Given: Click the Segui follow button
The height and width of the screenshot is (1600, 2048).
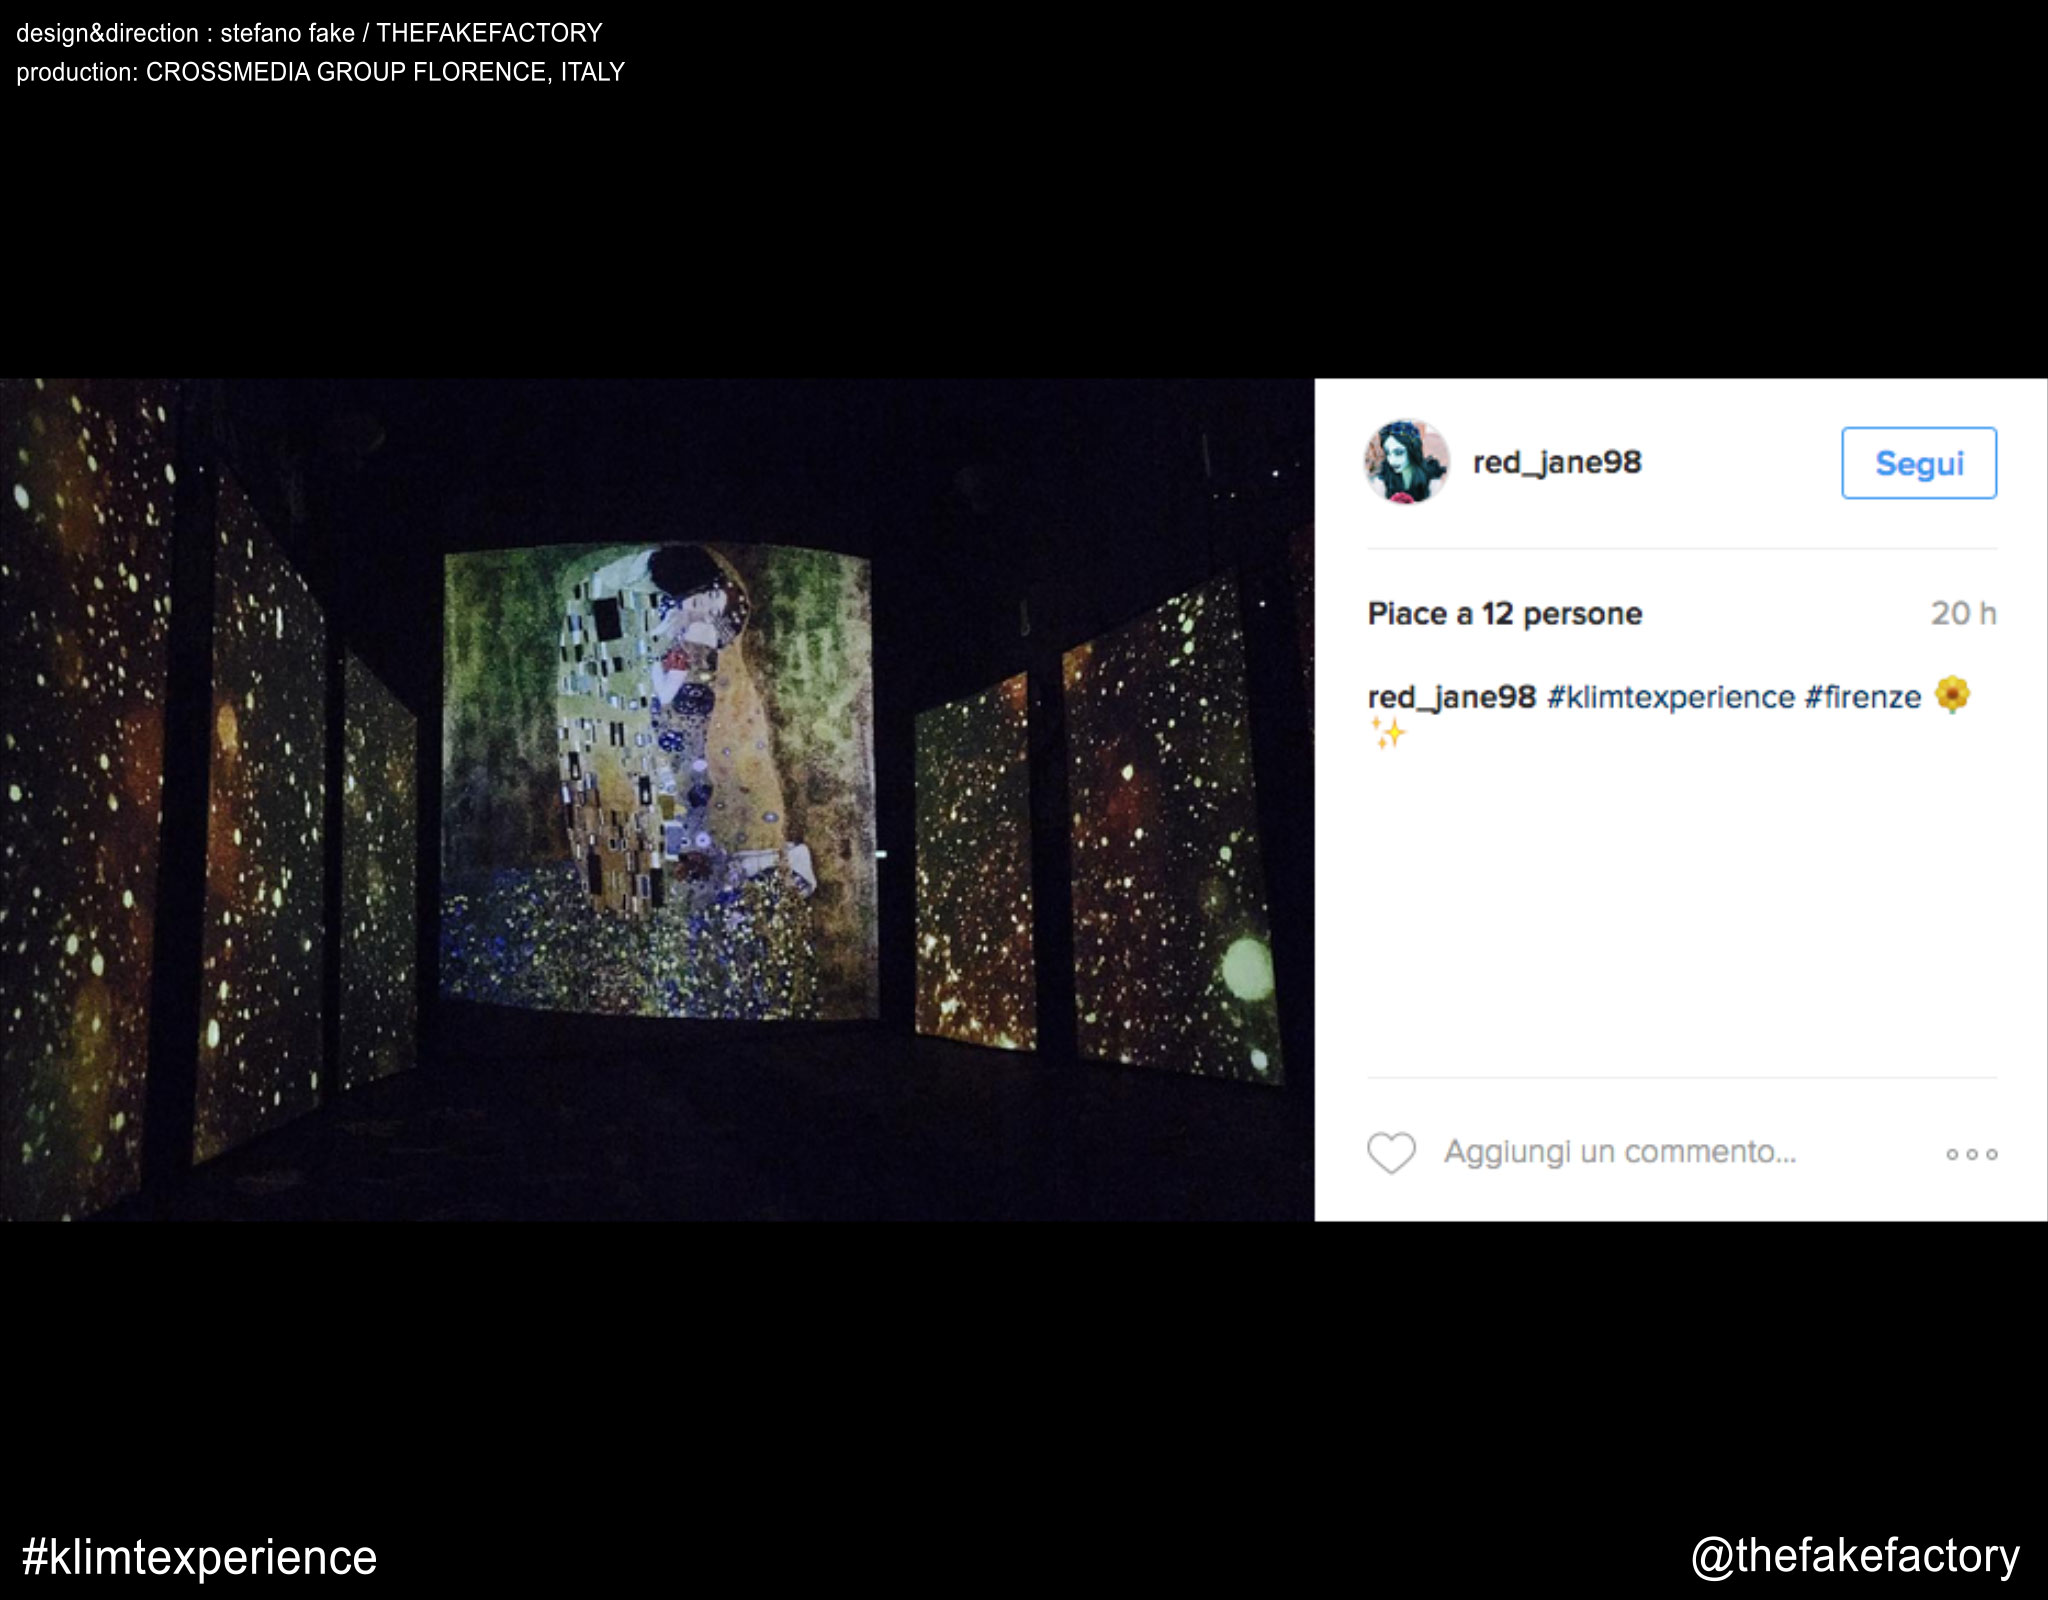Looking at the screenshot, I should [x=1919, y=463].
